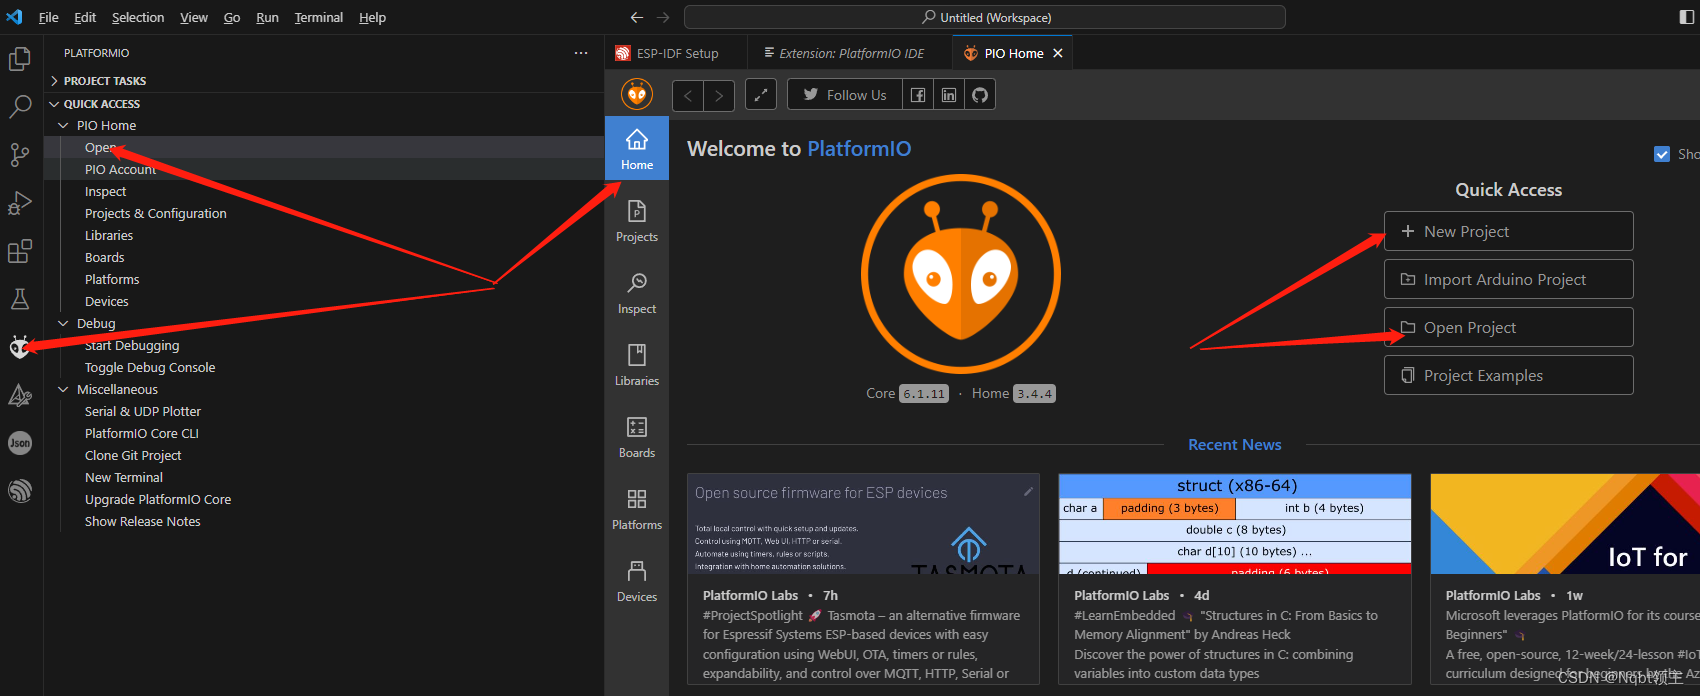Viewport: 1700px width, 696px height.
Task: Click the Follow Us Twitter button
Action: pos(845,95)
